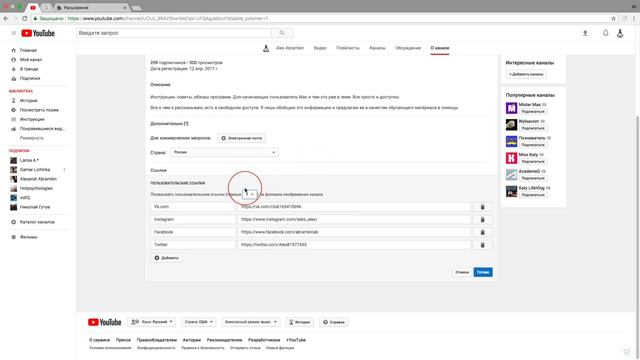Switch to Обсуждение channel tab
640x360 pixels.
click(408, 48)
